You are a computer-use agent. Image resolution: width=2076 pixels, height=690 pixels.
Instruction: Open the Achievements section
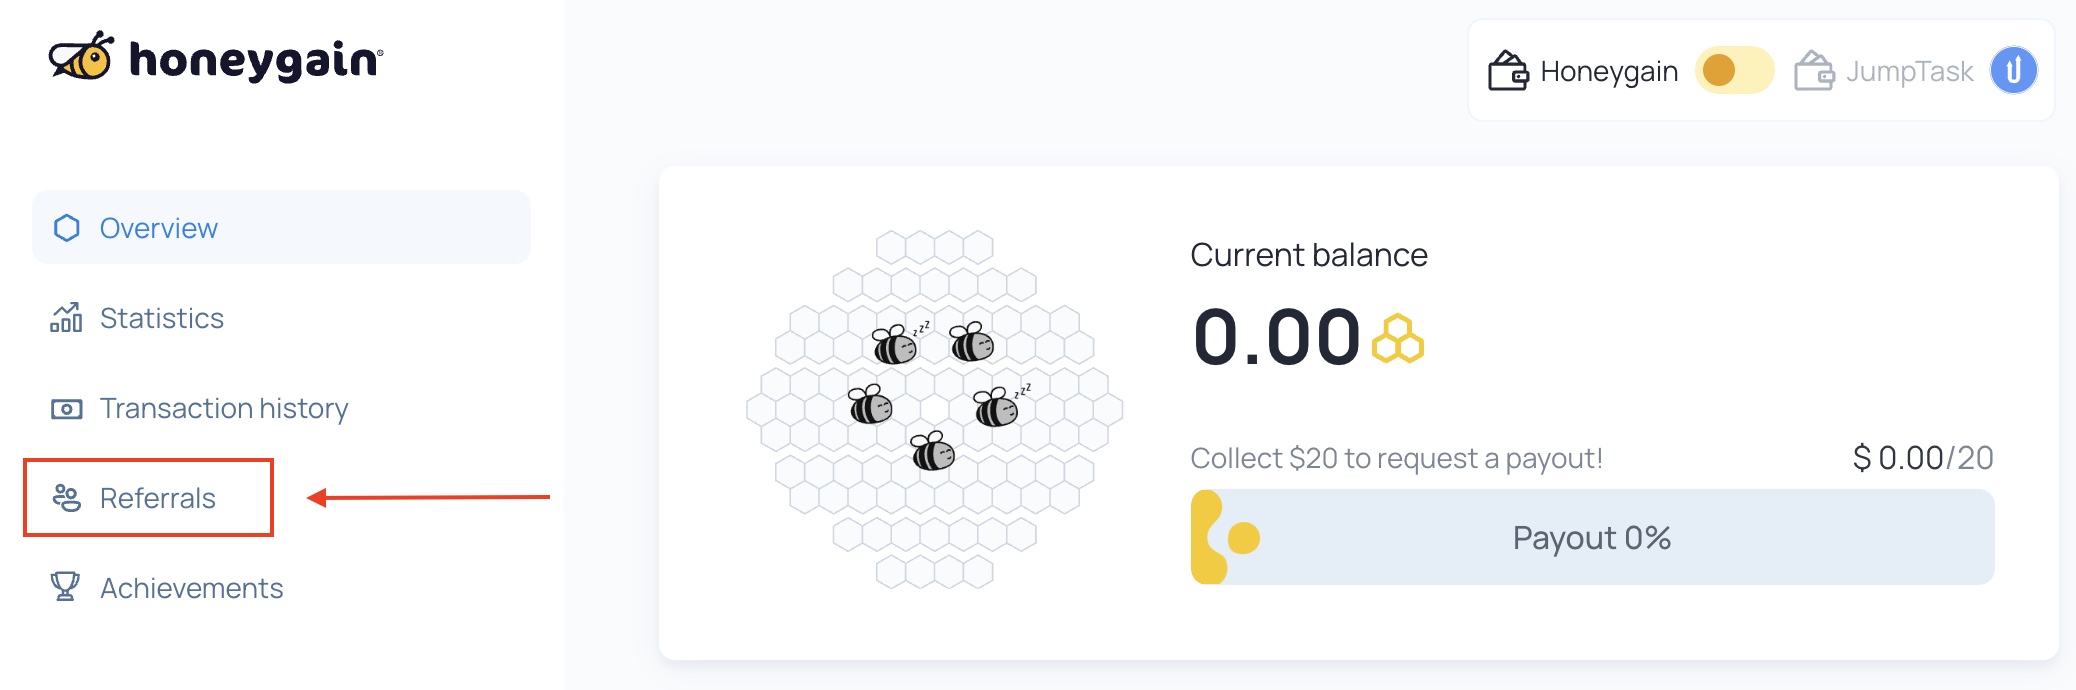pos(192,588)
